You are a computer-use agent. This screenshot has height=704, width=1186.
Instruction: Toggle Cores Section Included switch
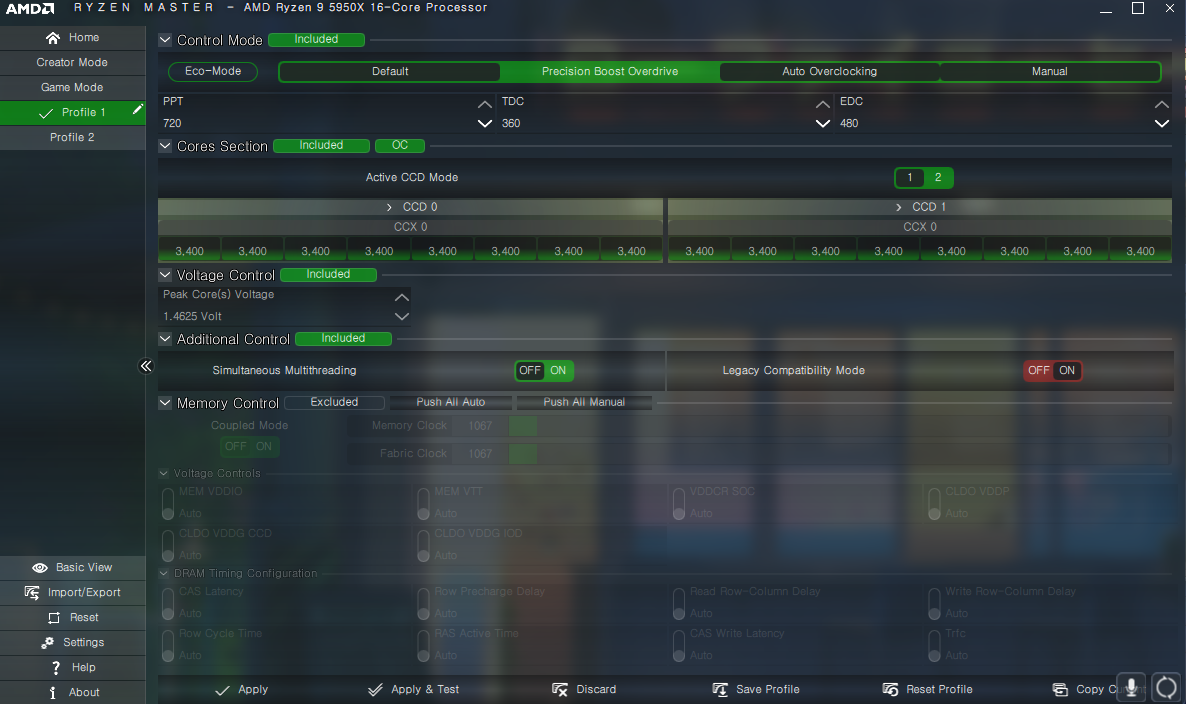[x=321, y=145]
